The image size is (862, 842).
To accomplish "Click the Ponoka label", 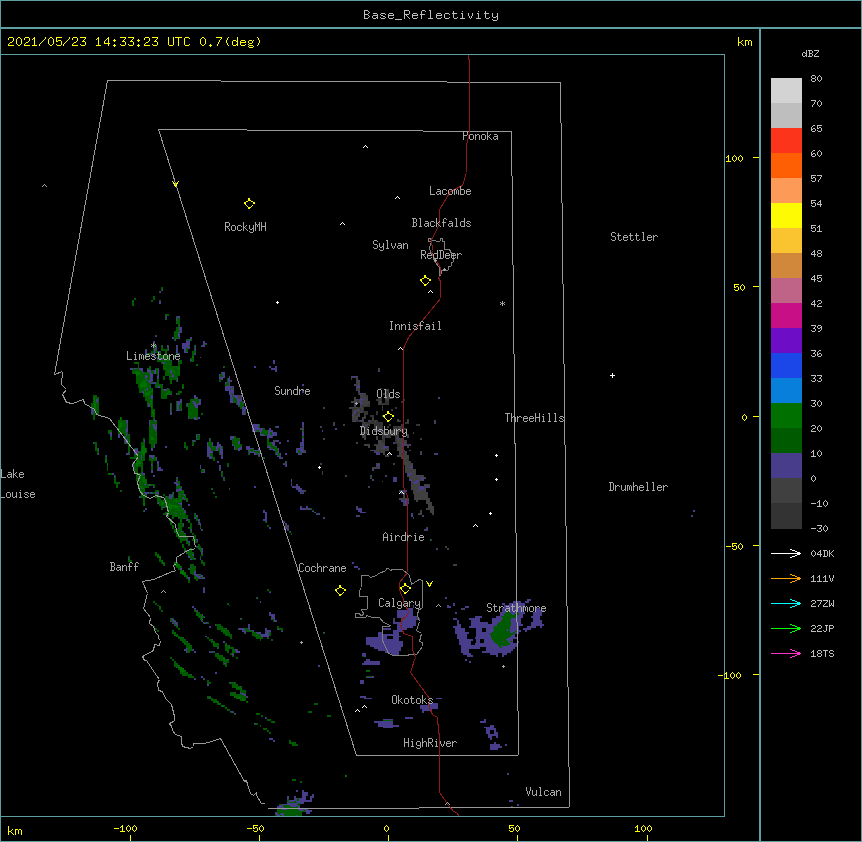I will 480,136.
